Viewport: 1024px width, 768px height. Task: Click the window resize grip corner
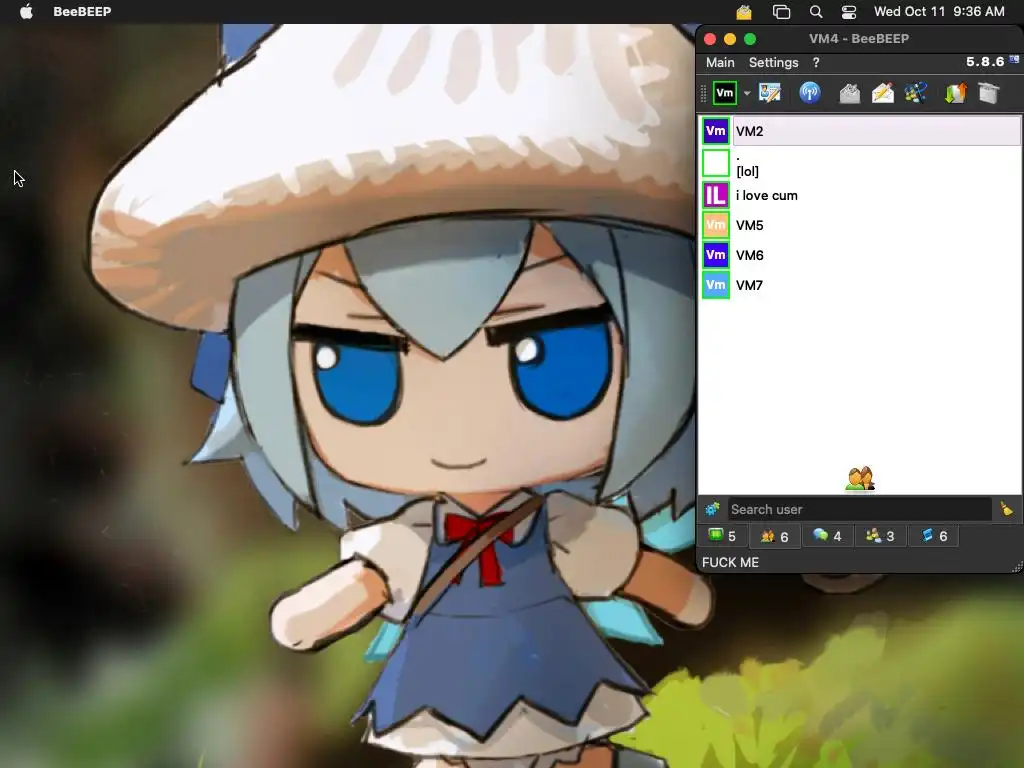[1017, 567]
